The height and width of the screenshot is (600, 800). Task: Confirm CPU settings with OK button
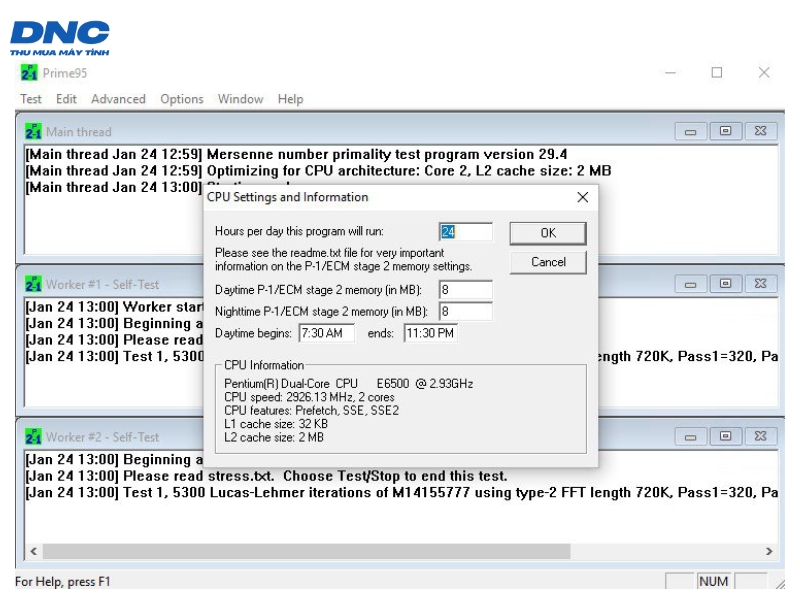pos(548,233)
